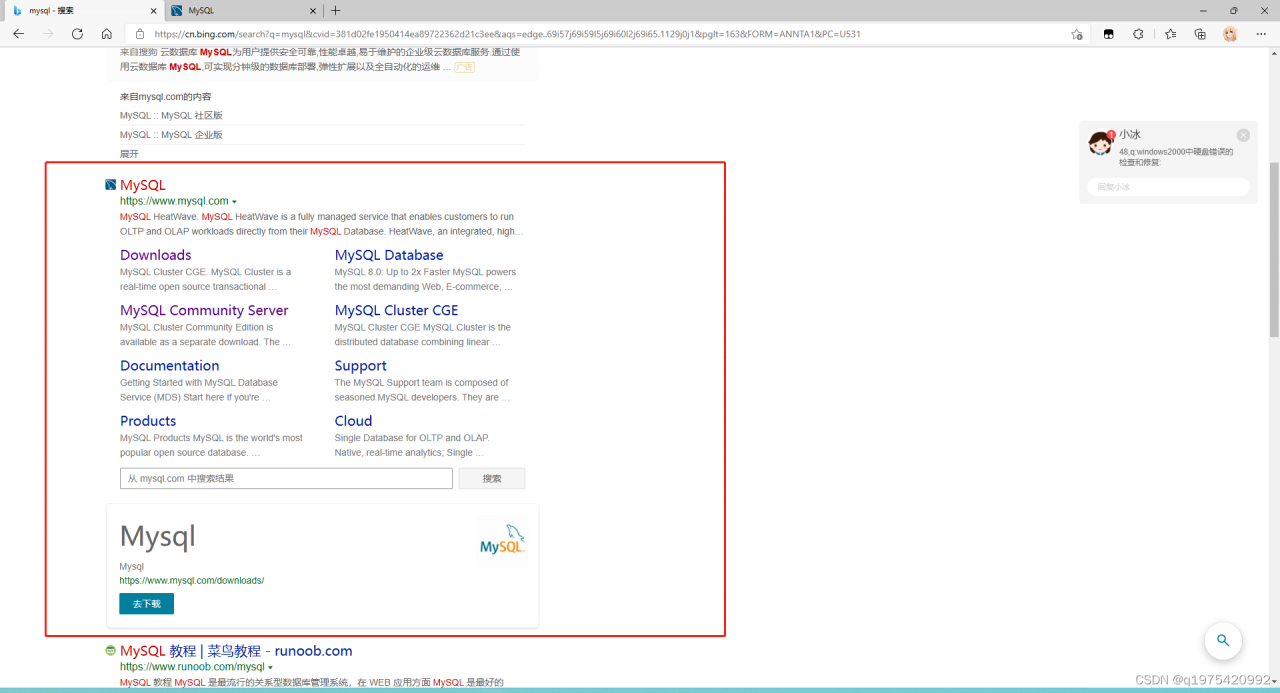This screenshot has height=693, width=1280.
Task: Open 'MySQL :: MySQL 企业版' link
Action: click(171, 135)
